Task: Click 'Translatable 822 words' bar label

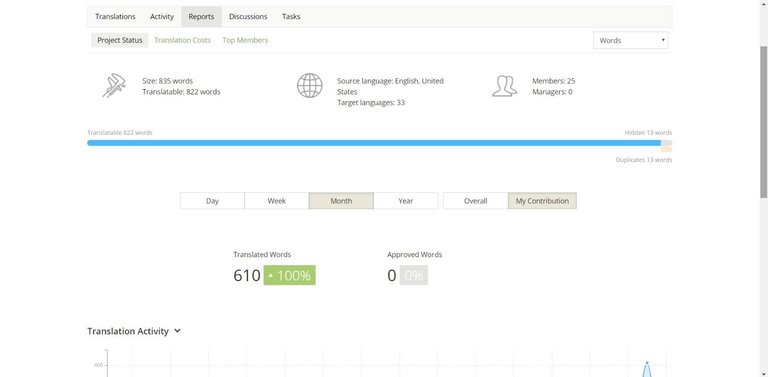Action: 120,133
